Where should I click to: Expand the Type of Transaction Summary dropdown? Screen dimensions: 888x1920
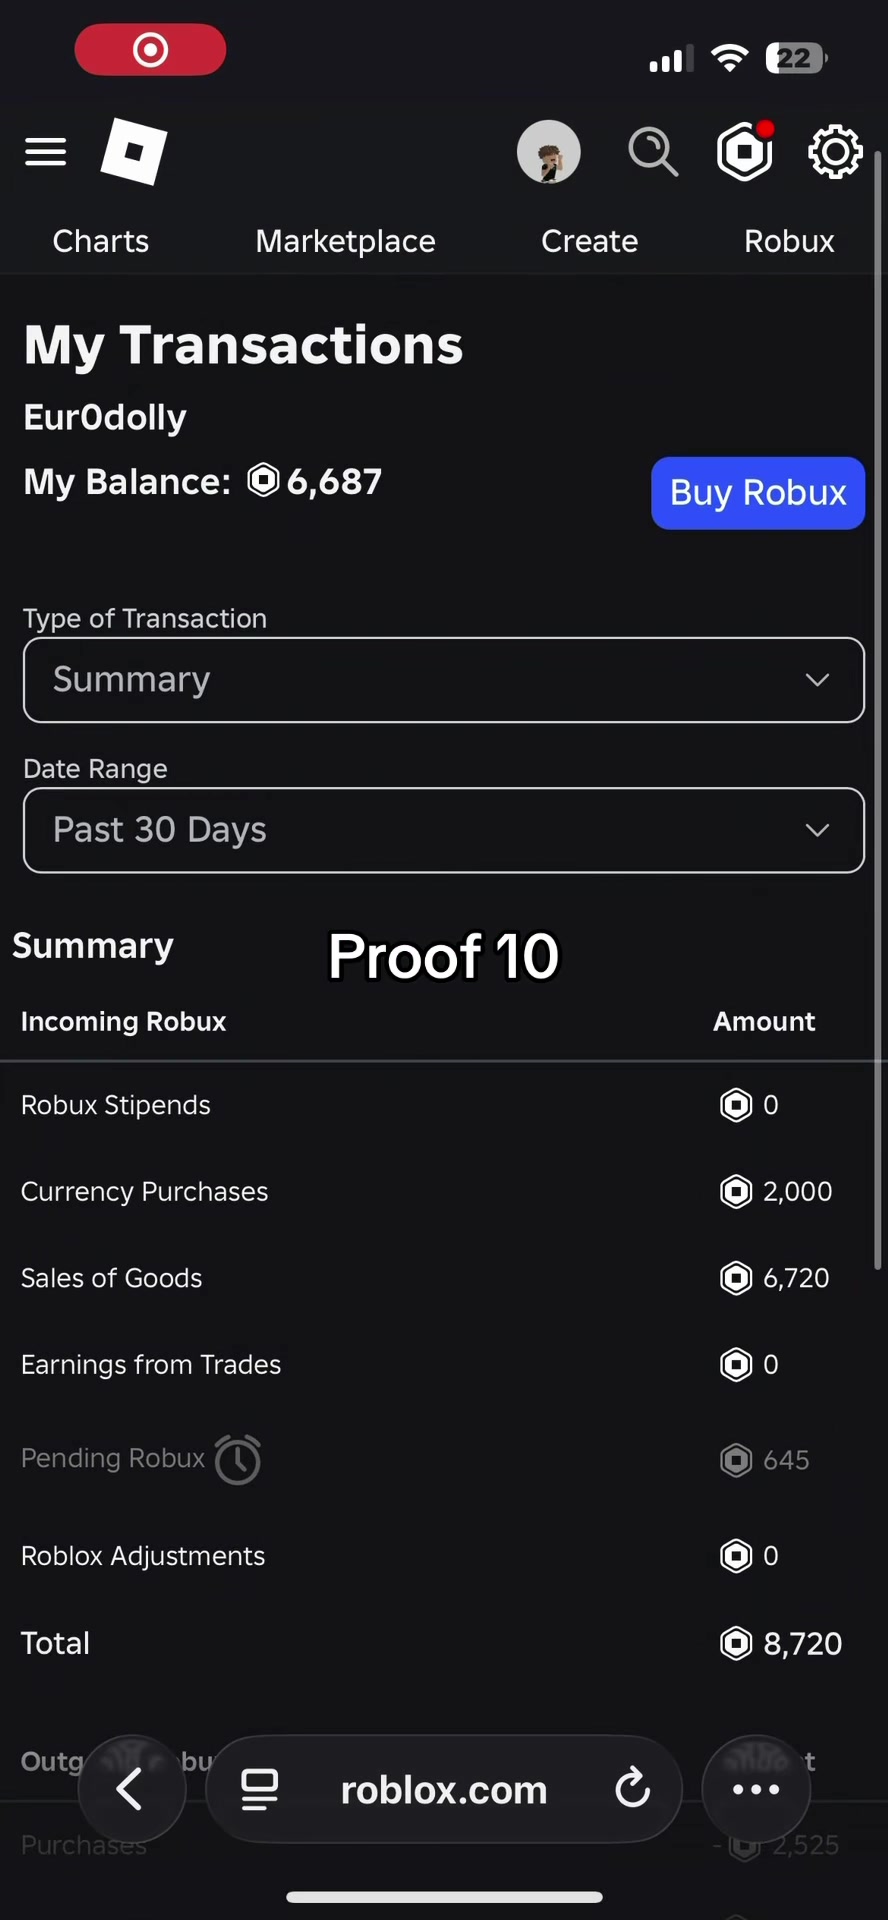tap(444, 680)
